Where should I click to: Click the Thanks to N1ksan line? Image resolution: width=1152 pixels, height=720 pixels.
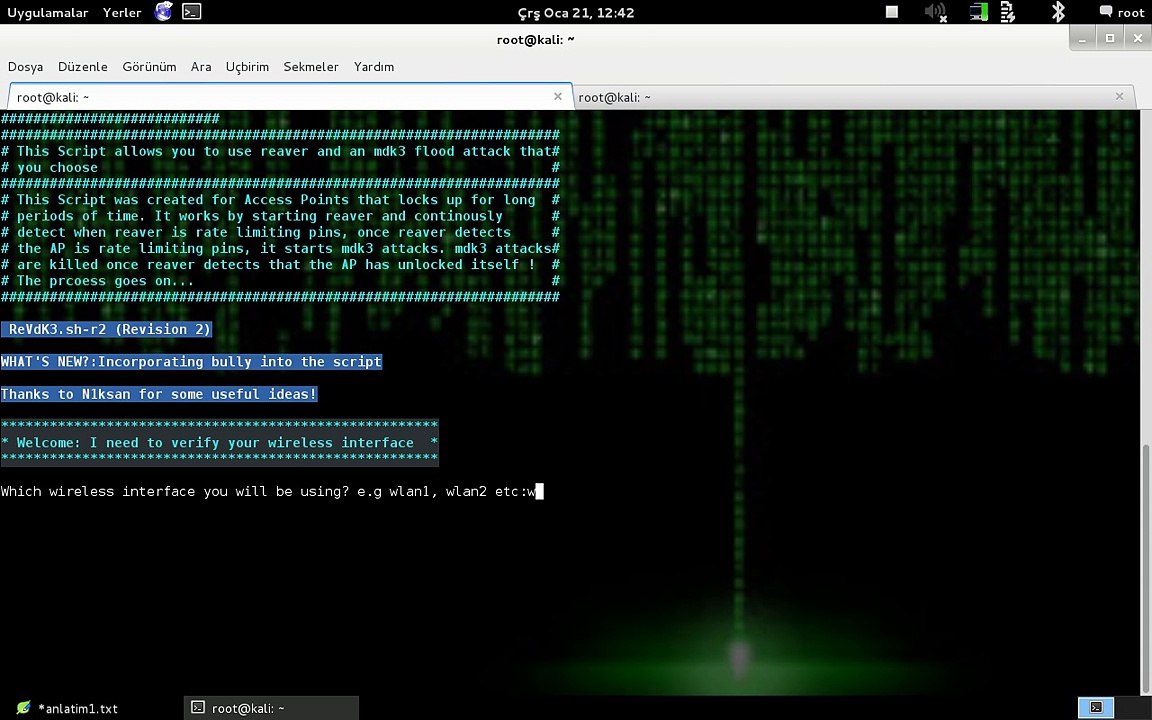coord(159,394)
